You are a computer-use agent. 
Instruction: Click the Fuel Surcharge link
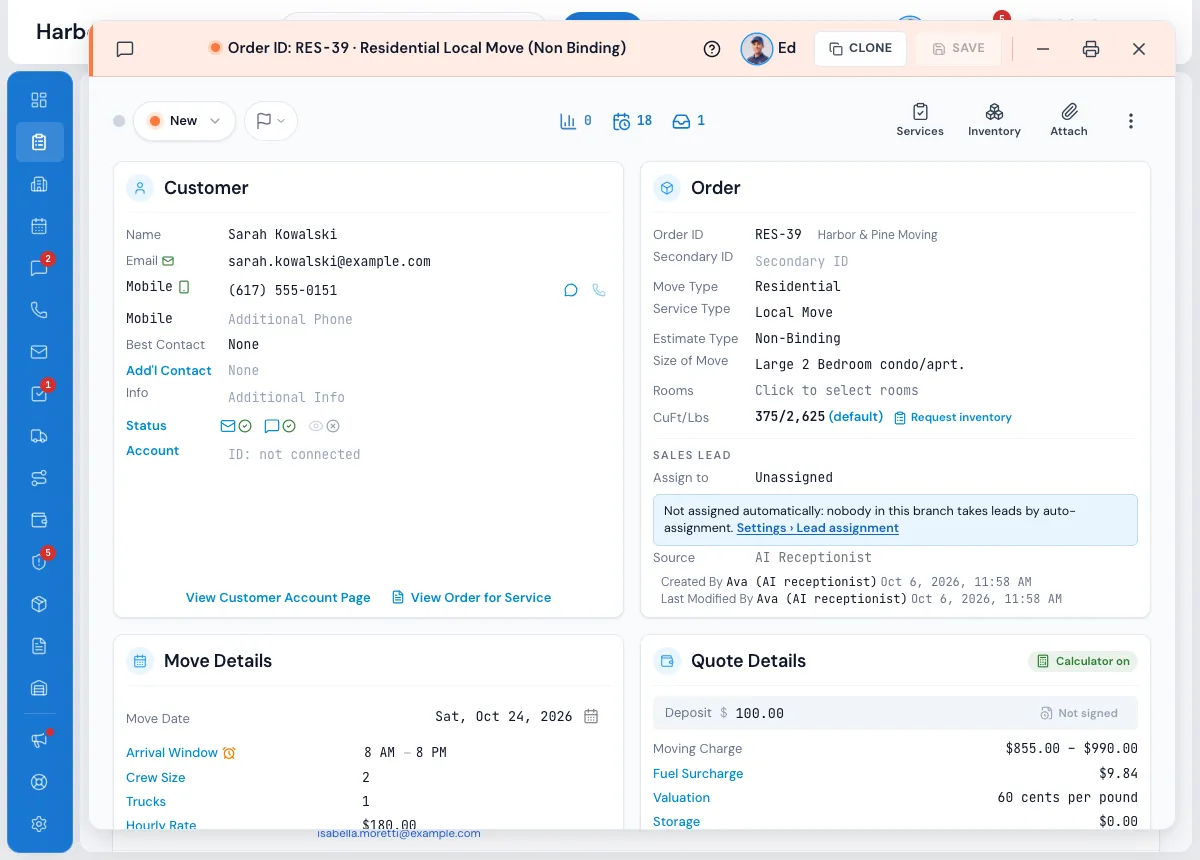pos(698,773)
